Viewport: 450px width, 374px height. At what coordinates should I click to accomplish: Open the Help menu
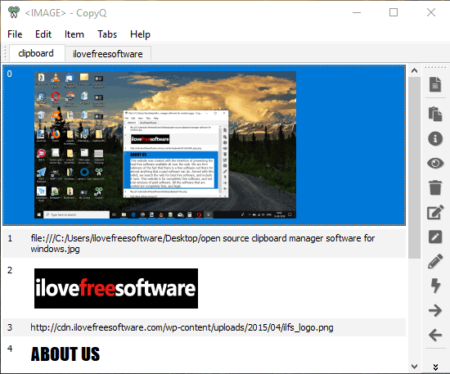point(140,34)
